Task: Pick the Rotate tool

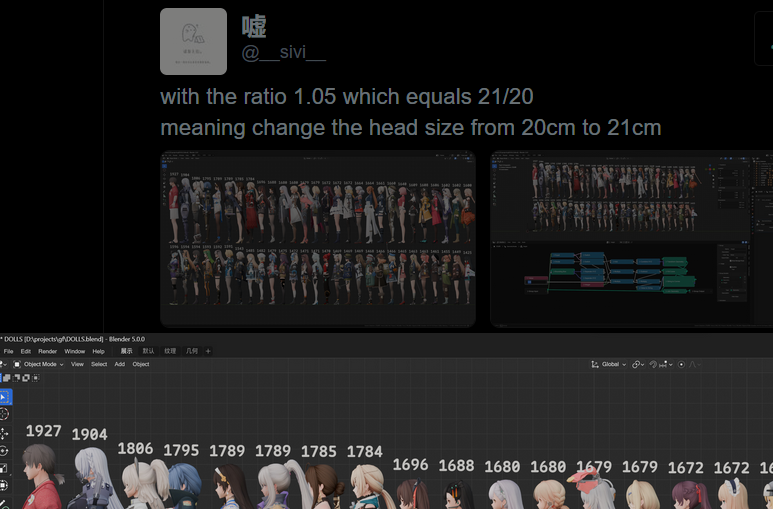Action: pos(4,450)
